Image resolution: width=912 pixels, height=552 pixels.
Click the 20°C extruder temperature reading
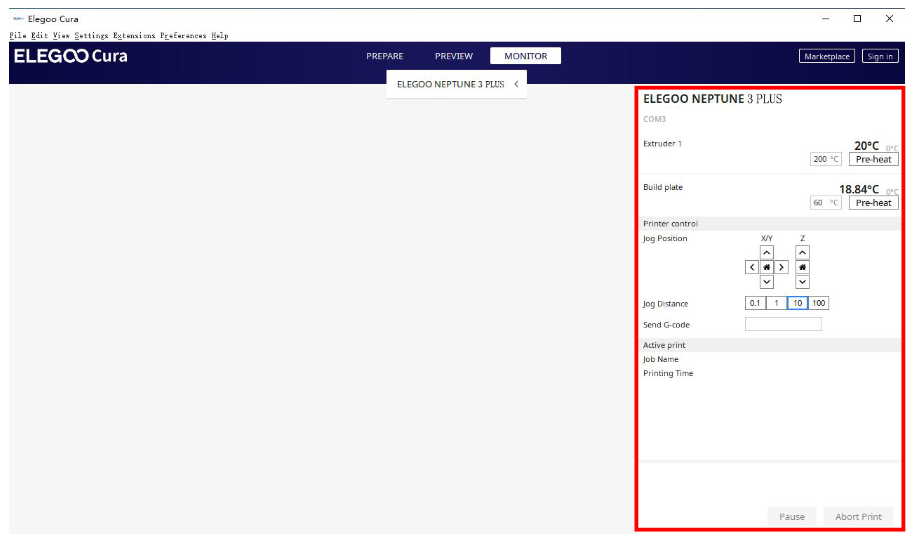[x=867, y=146]
